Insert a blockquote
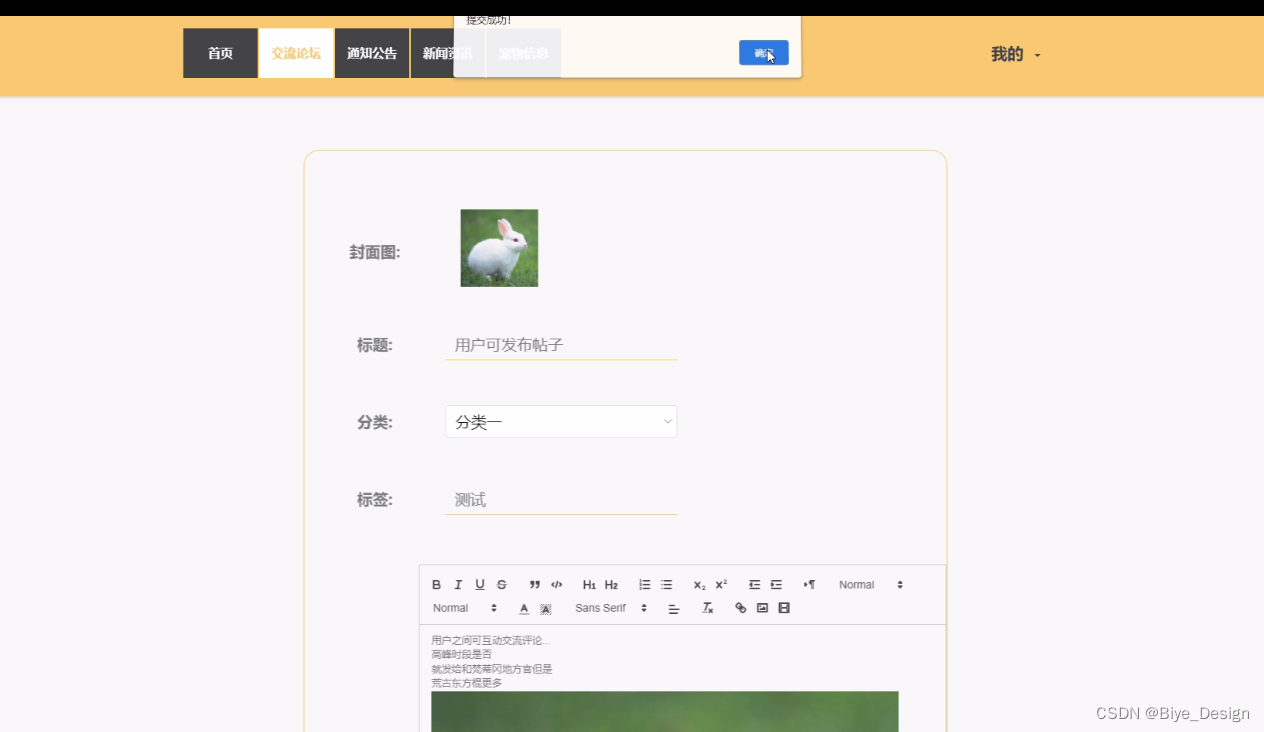This screenshot has height=732, width=1264. (535, 585)
